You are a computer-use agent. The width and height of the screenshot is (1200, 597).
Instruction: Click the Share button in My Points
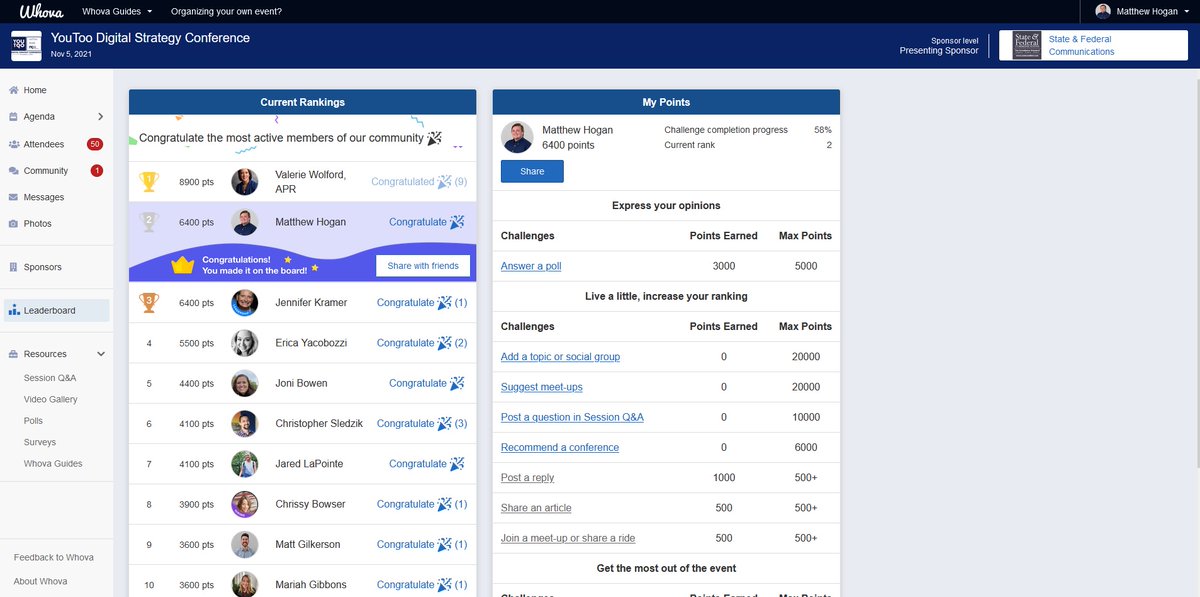tap(532, 171)
